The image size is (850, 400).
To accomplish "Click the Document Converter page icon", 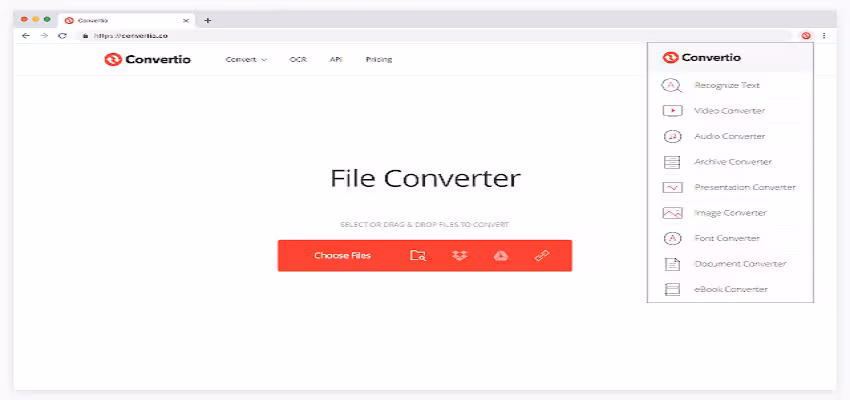I will coord(672,264).
